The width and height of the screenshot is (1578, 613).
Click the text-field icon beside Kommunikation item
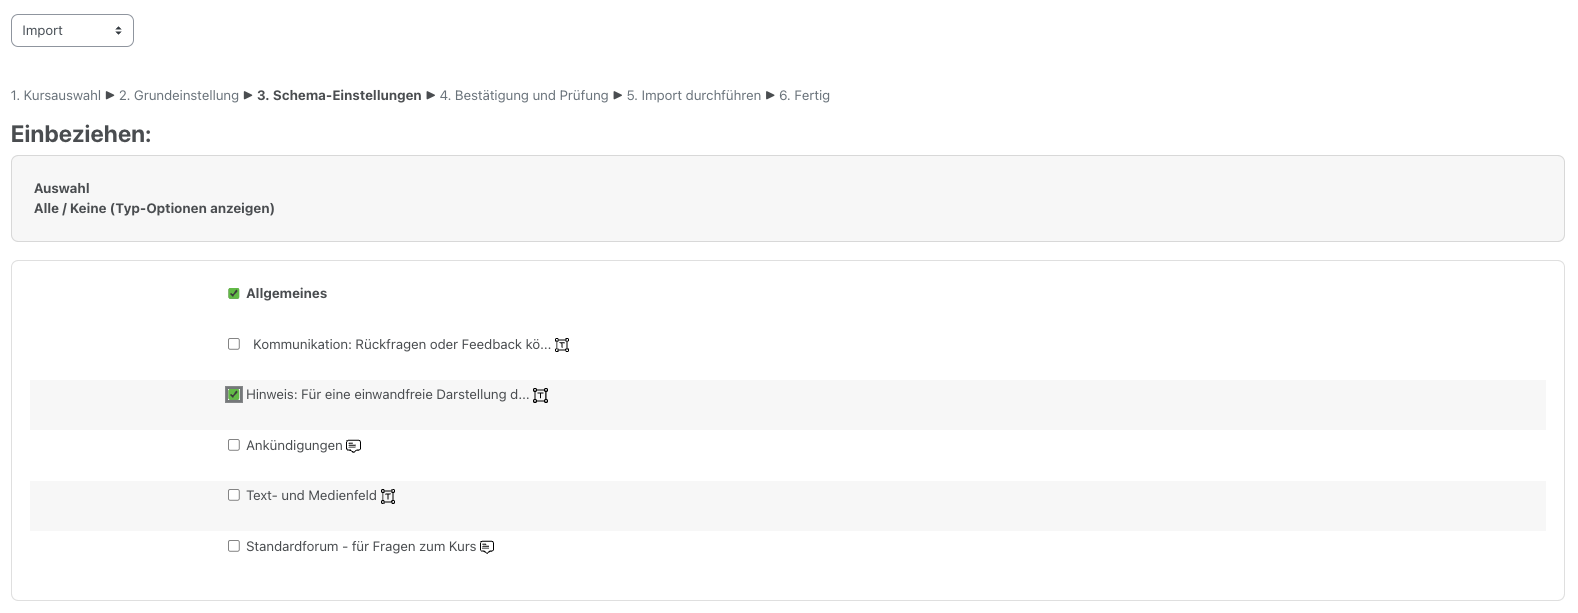point(562,345)
